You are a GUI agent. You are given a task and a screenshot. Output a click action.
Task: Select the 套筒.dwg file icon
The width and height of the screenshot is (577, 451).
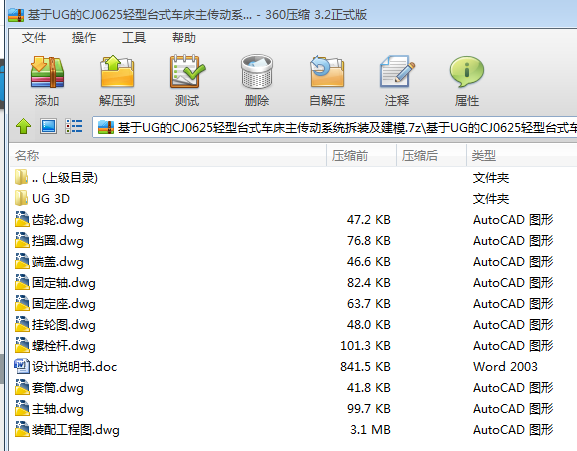pyautogui.click(x=22, y=387)
